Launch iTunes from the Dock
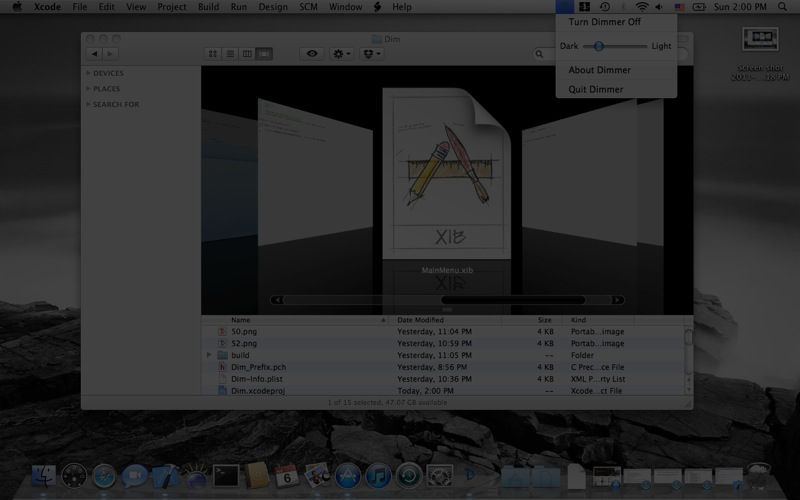This screenshot has height=500, width=800. (378, 476)
